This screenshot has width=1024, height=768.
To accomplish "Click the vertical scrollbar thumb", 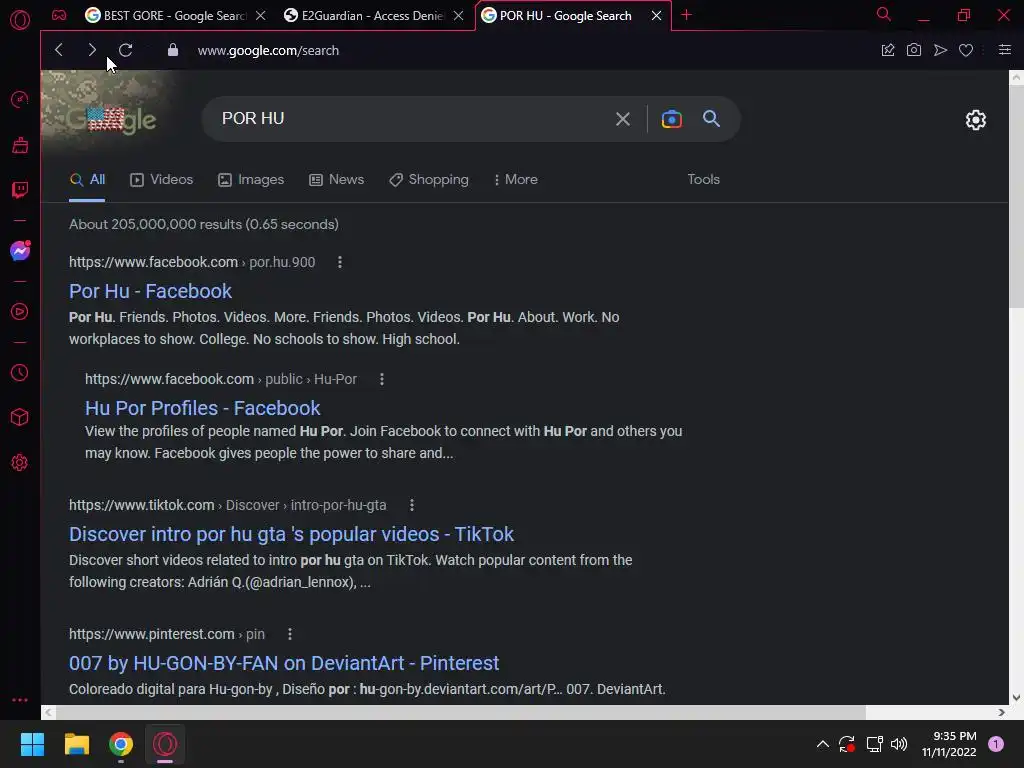I will 1016,196.
